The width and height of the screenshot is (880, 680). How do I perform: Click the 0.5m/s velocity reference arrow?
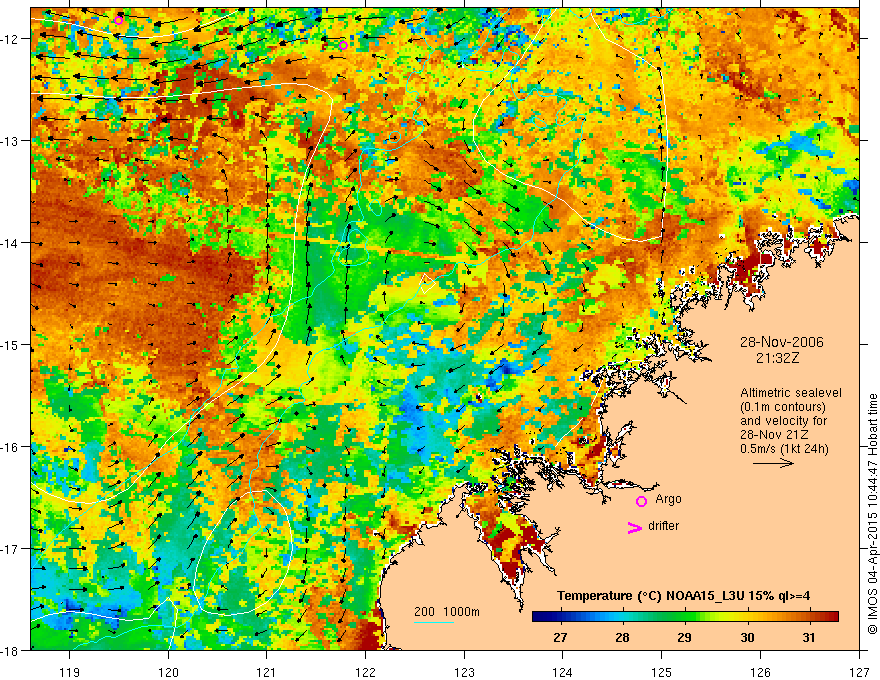[x=773, y=463]
